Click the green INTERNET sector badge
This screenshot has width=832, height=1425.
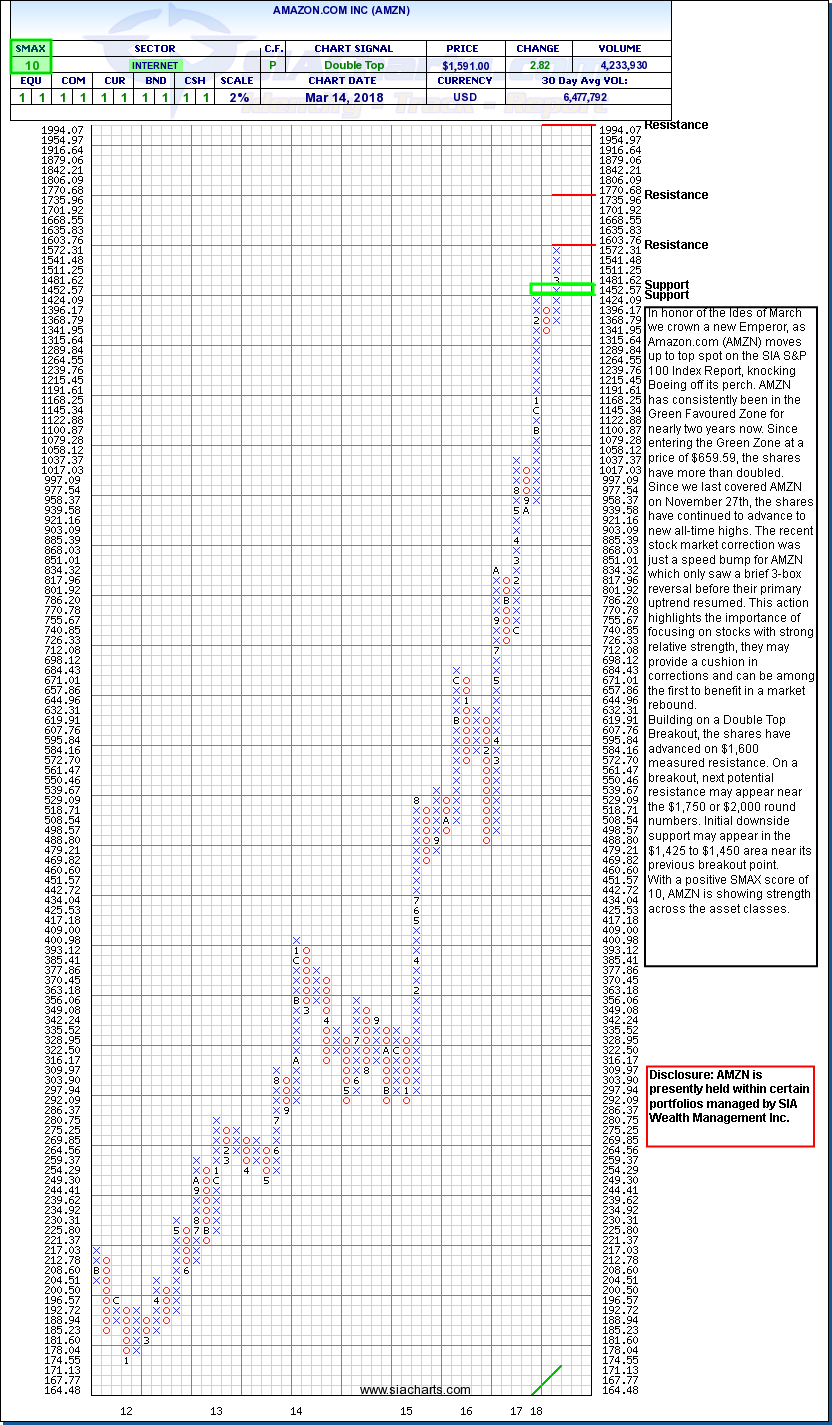[x=154, y=64]
